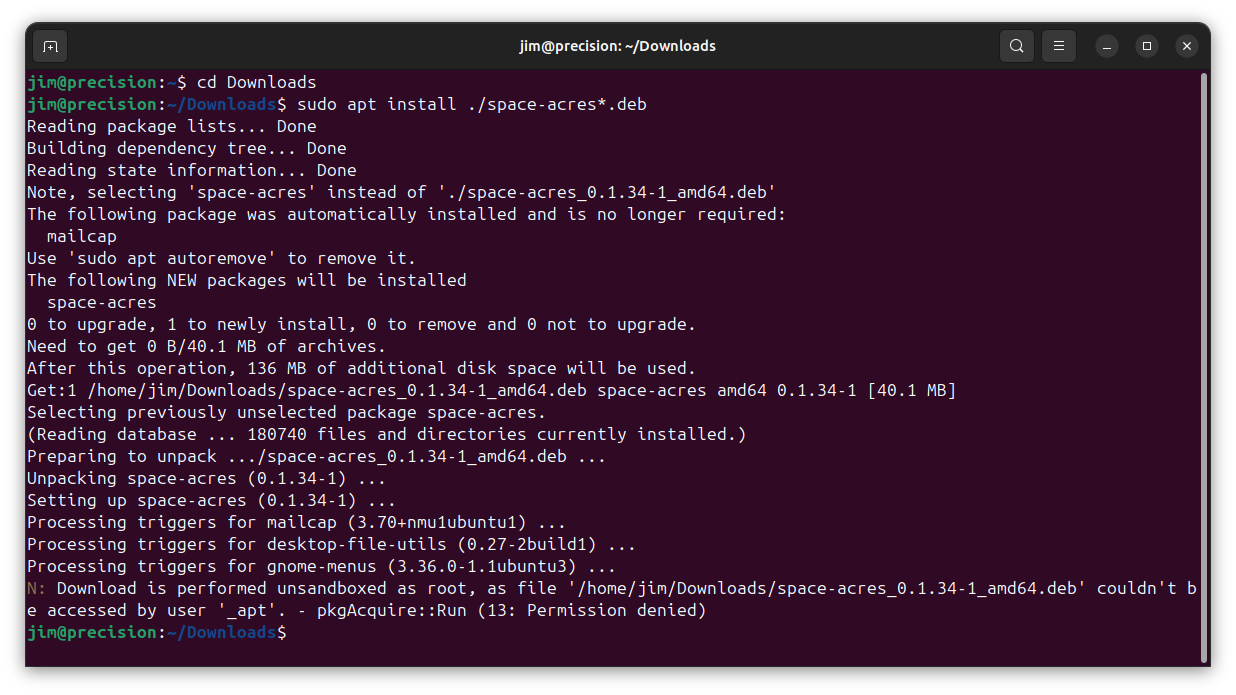The width and height of the screenshot is (1236, 695).
Task: Click the window title jim@precision: ~/Downloads
Action: (x=617, y=46)
